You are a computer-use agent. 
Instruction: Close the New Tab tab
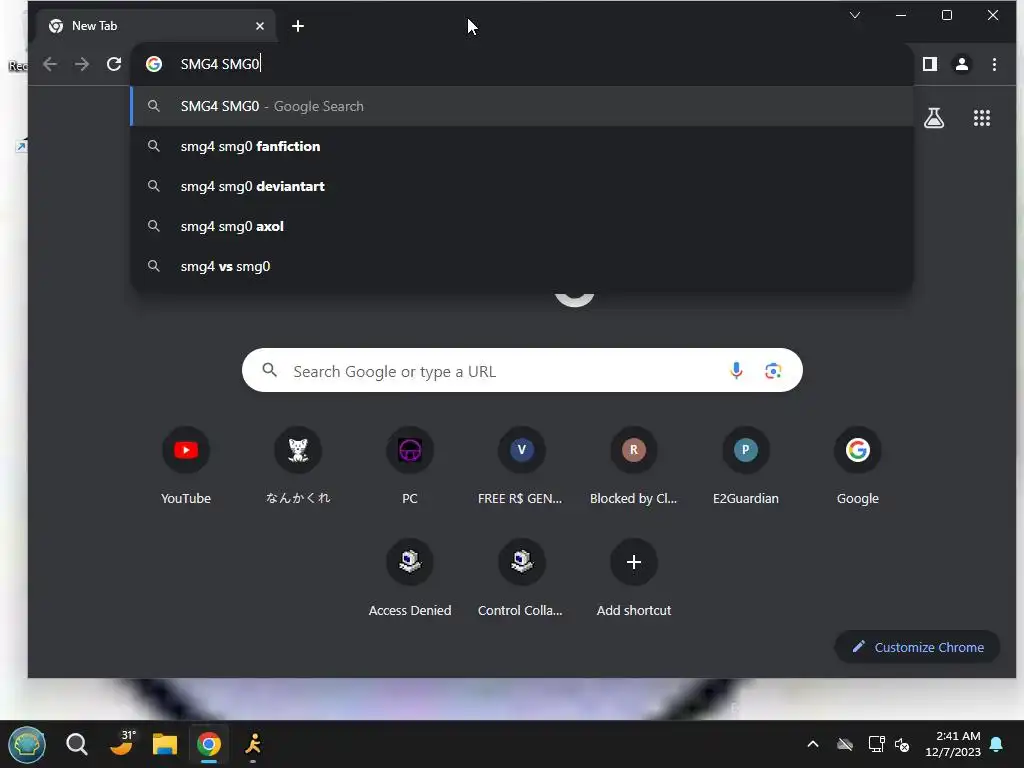point(260,26)
